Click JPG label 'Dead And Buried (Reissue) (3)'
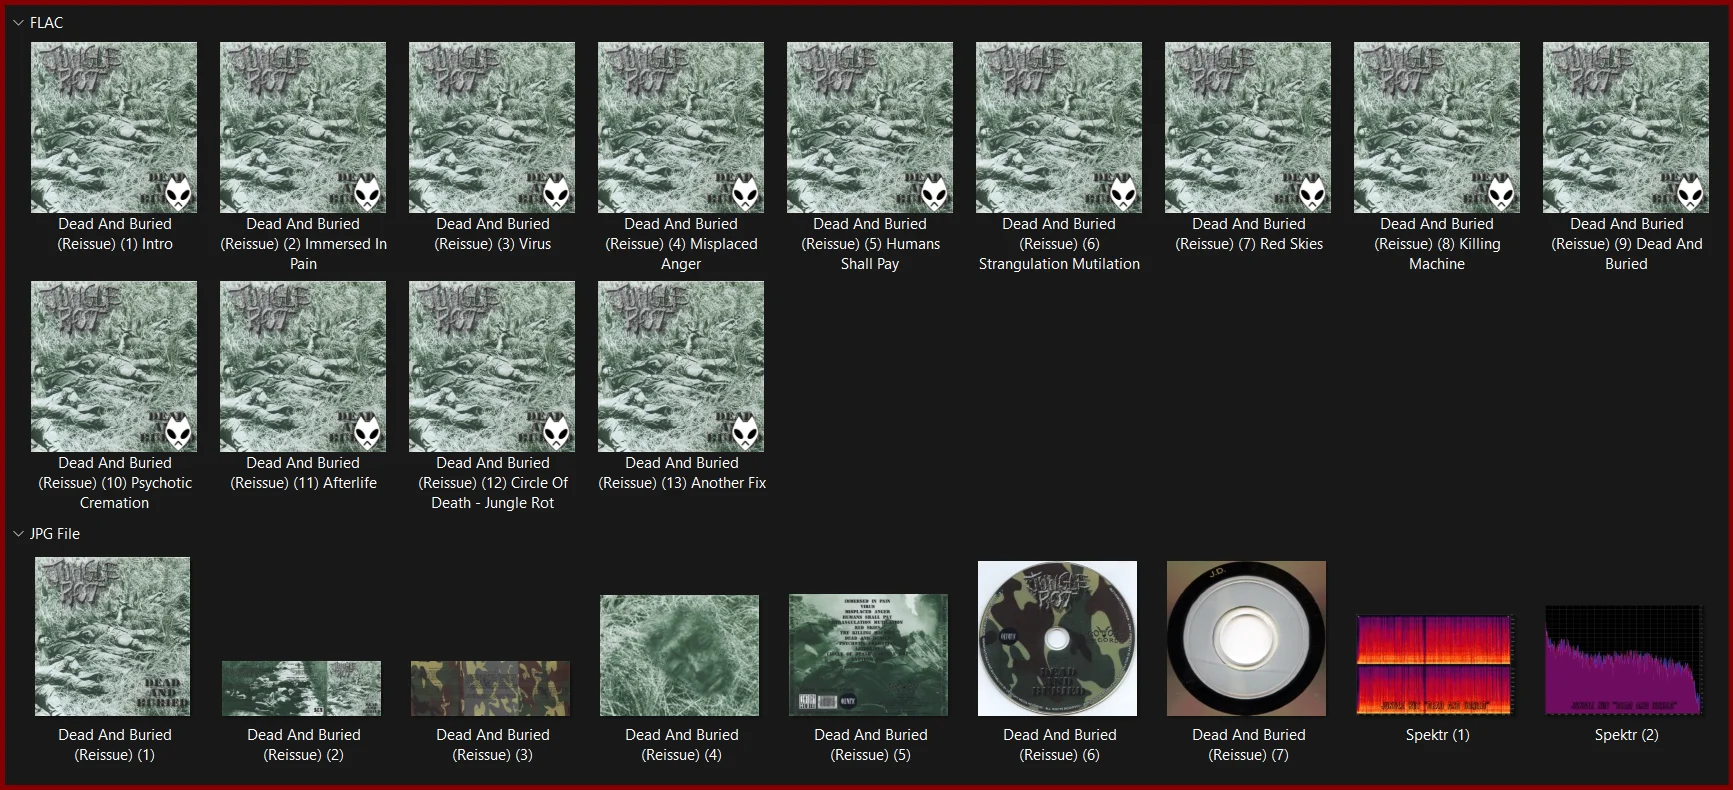Screen dimensions: 1733x790 click(x=493, y=745)
